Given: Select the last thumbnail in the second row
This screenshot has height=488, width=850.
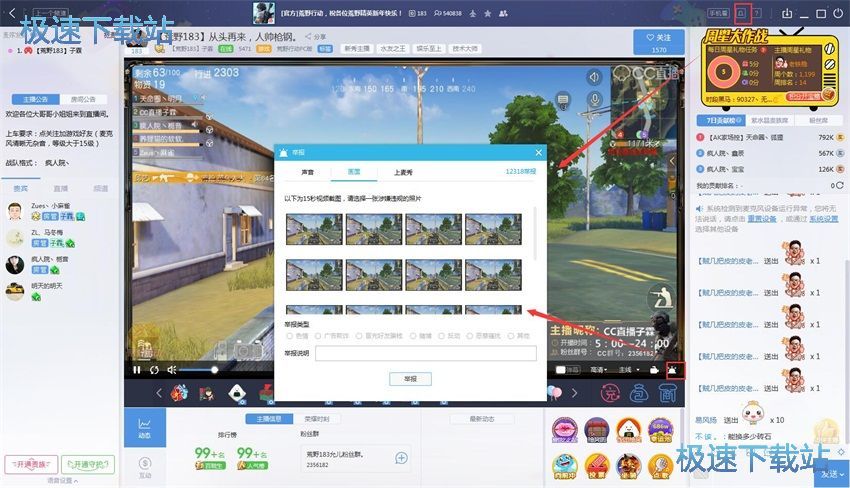Looking at the screenshot, I should pos(493,275).
